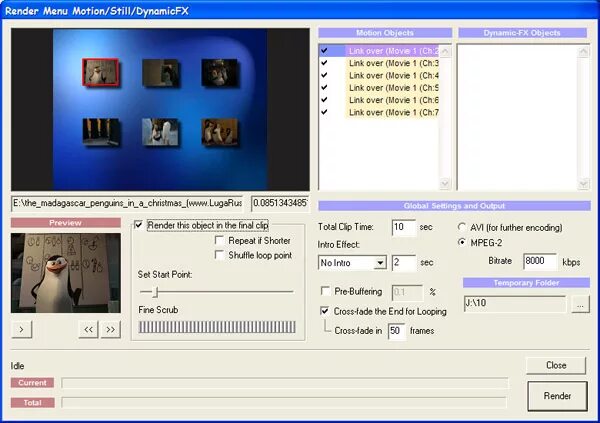Enable Shuffle loop point checkbox

(220, 255)
